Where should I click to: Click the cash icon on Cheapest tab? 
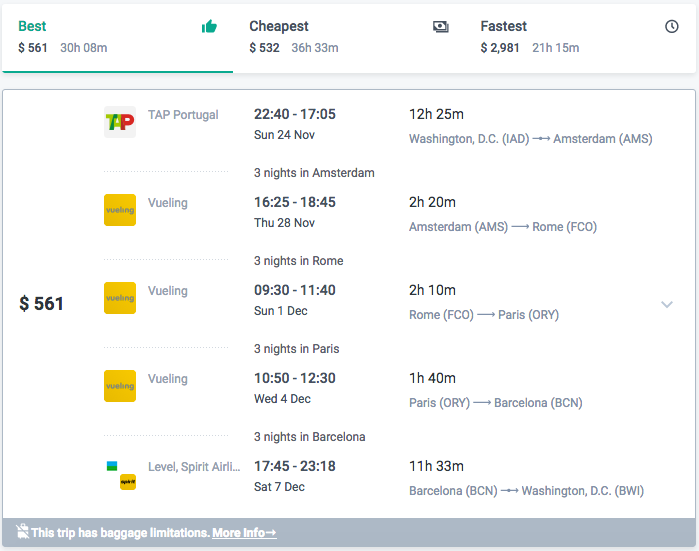[441, 27]
